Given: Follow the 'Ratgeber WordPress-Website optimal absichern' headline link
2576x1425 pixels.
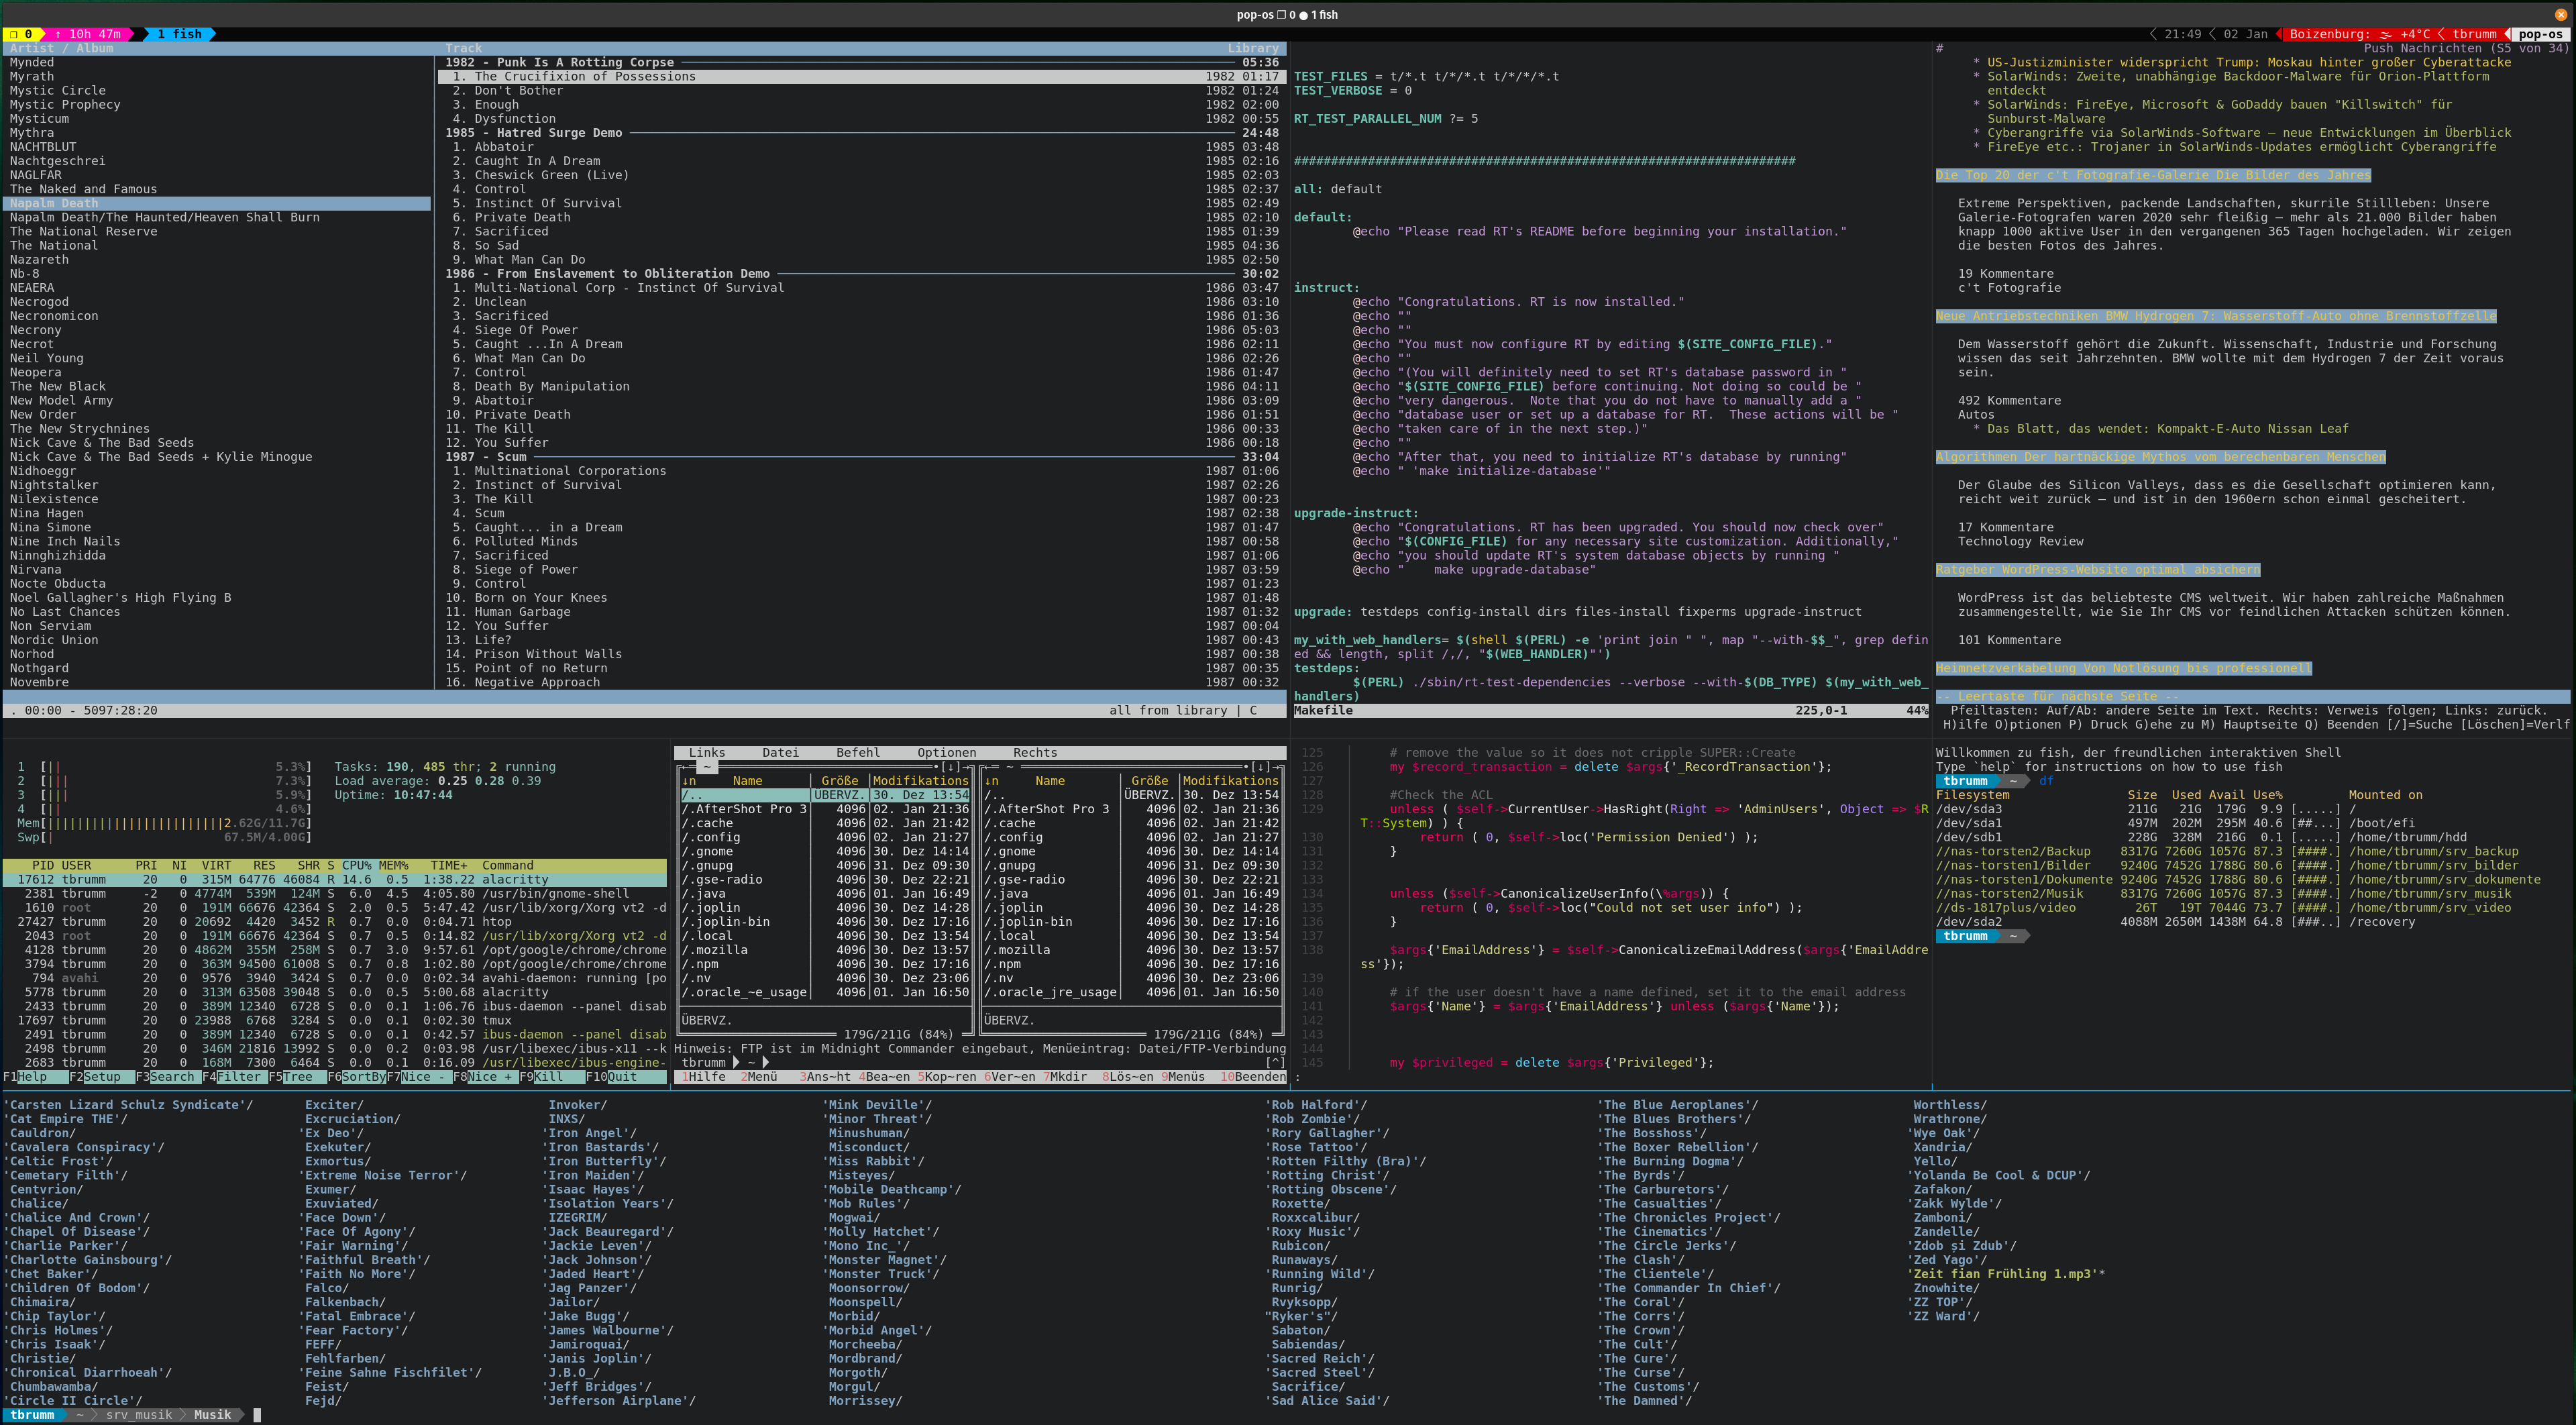Looking at the screenshot, I should tap(2097, 570).
